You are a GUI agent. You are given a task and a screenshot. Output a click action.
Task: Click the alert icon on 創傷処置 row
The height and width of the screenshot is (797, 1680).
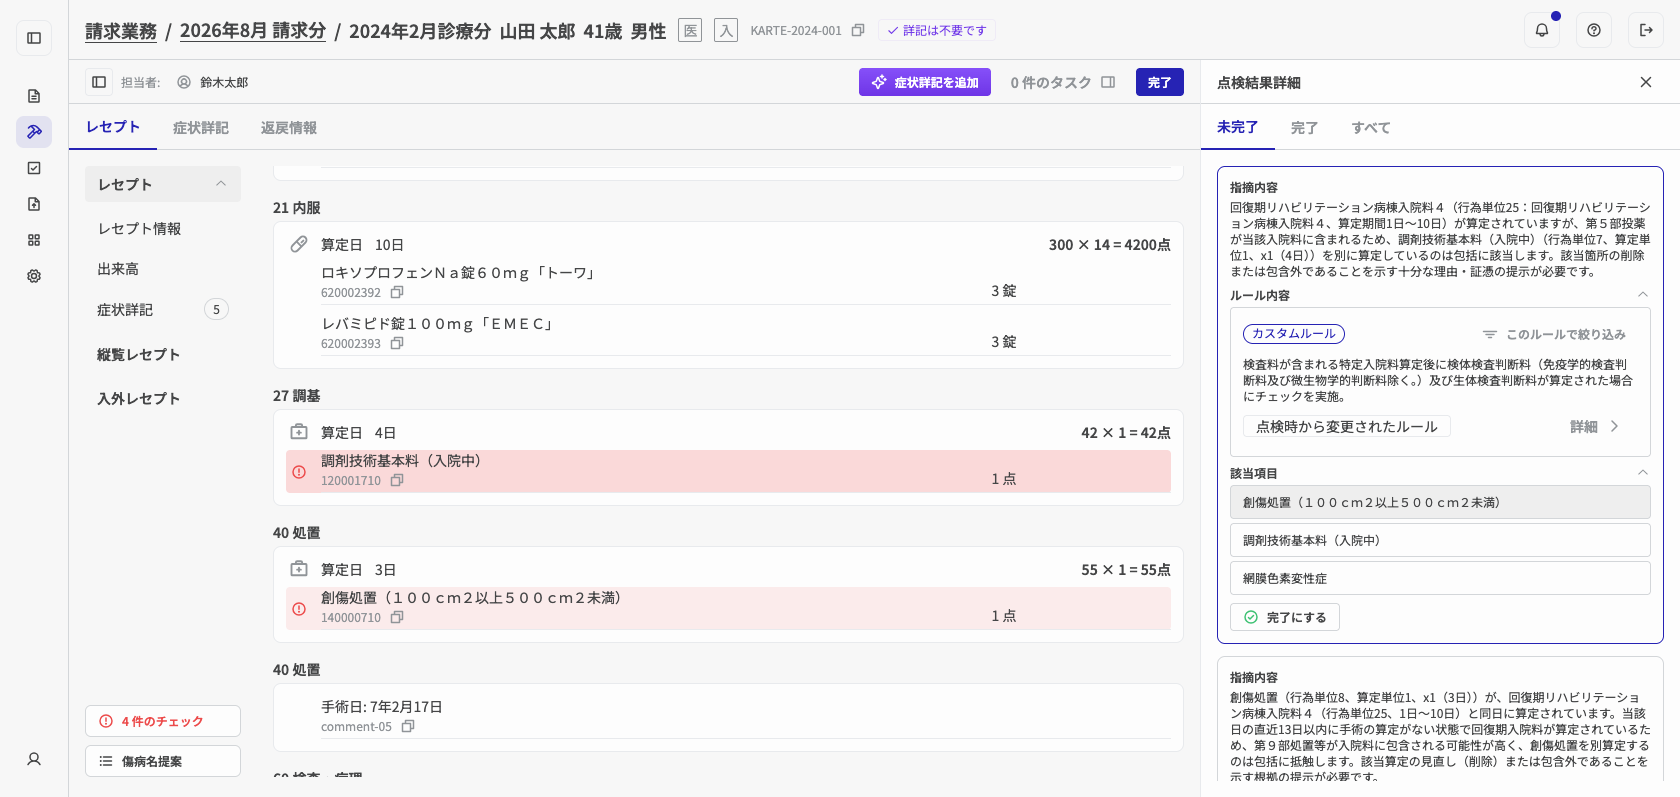(x=299, y=609)
